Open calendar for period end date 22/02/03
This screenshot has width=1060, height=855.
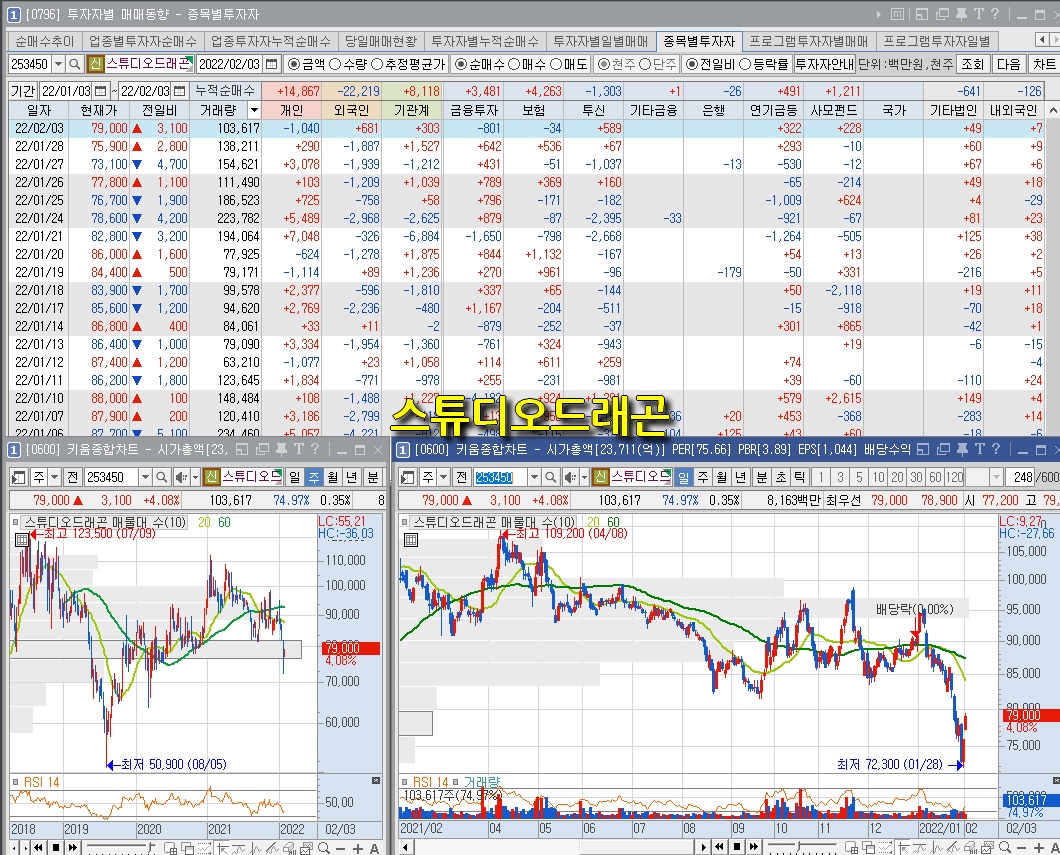[x=180, y=91]
